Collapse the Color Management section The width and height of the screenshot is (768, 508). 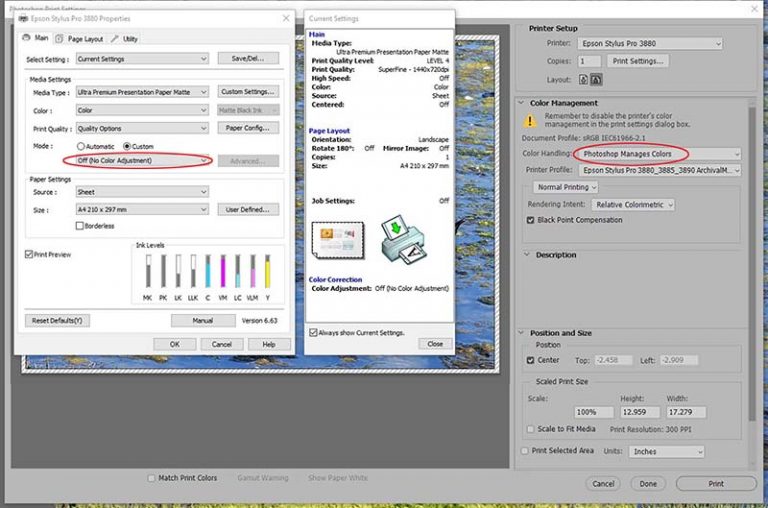[521, 103]
